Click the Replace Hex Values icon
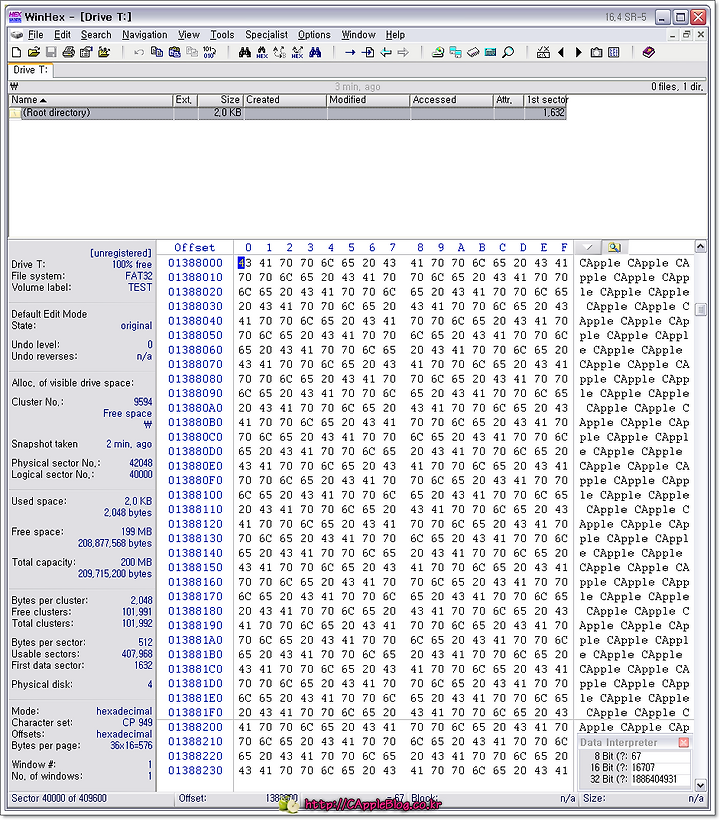This screenshot has height=820, width=720. pos(298,52)
